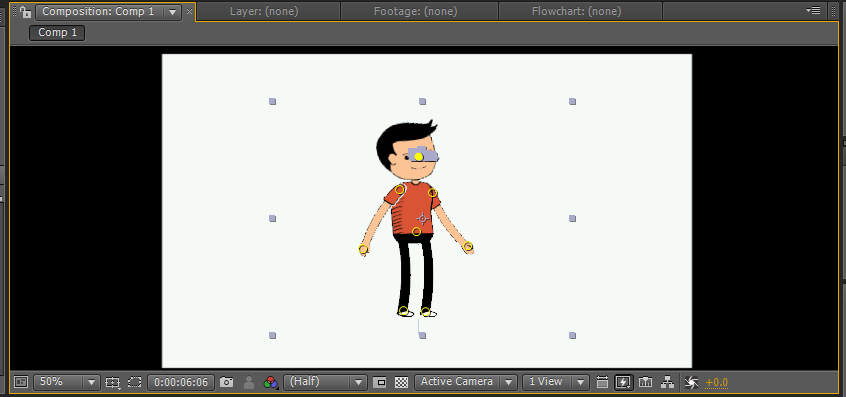Click the 0:00:06:06 current time field

(181, 382)
